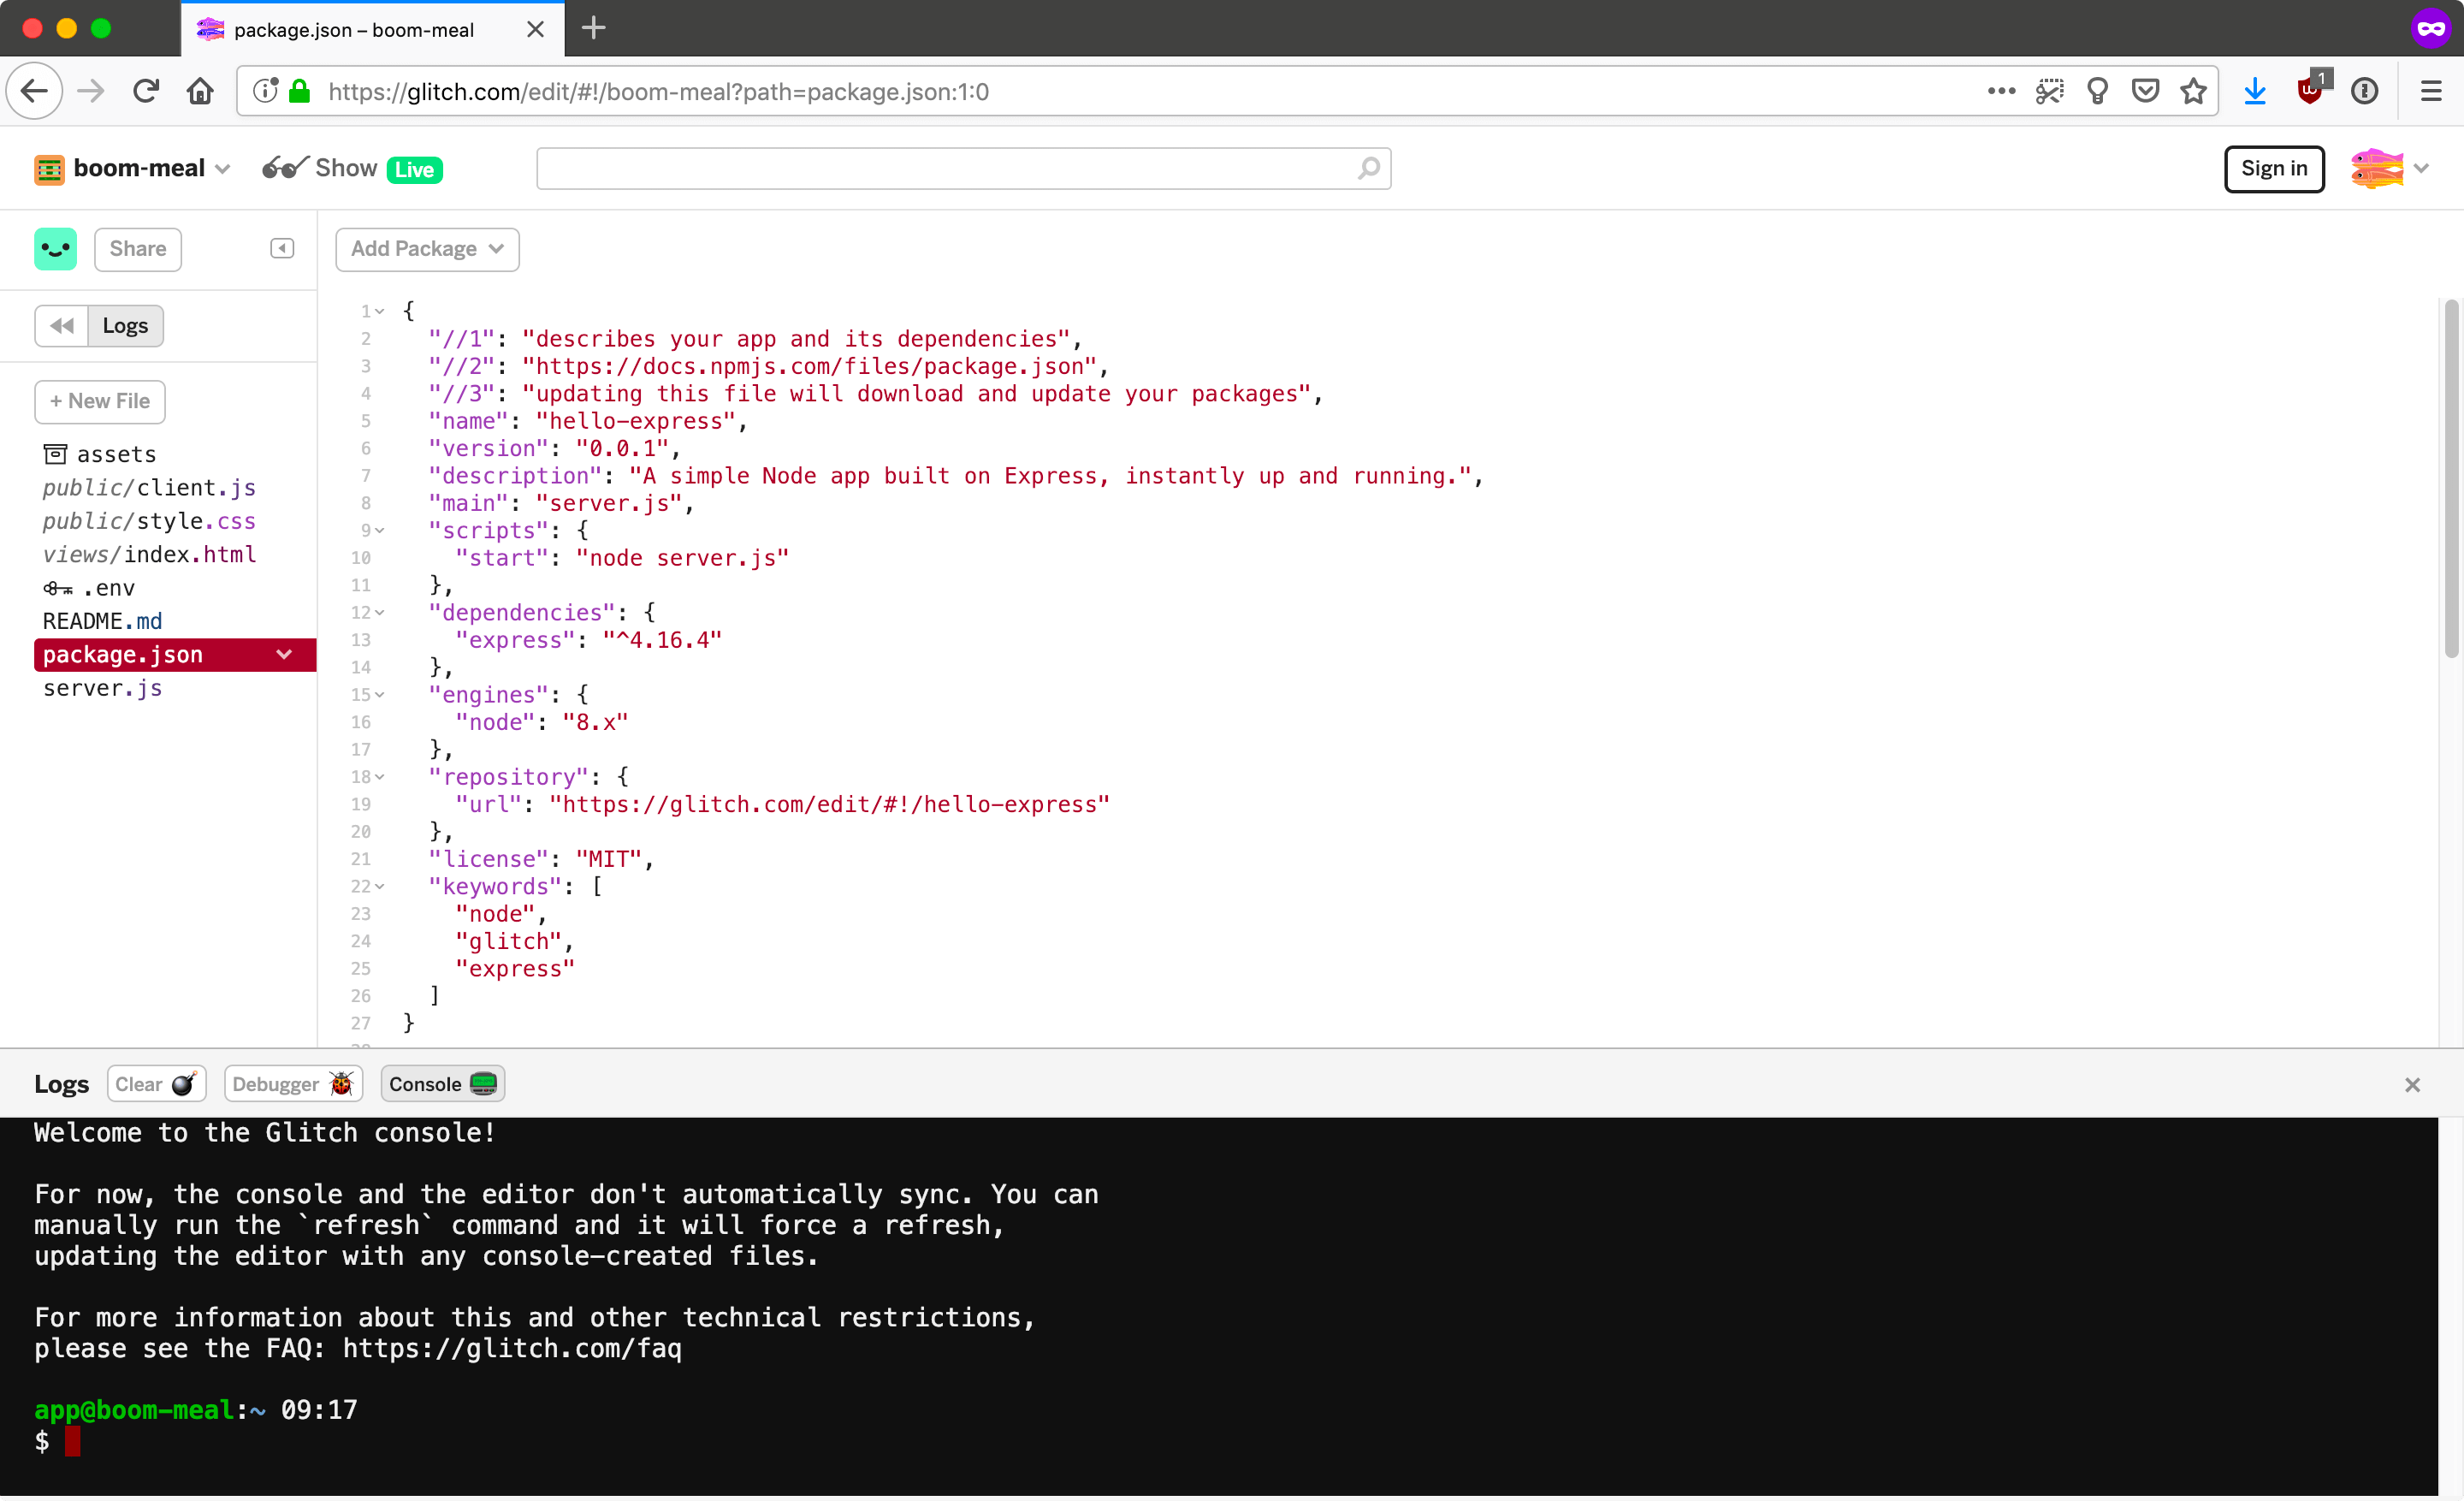The width and height of the screenshot is (2464, 1501).
Task: Save page to Pocket icon
Action: click(2146, 92)
